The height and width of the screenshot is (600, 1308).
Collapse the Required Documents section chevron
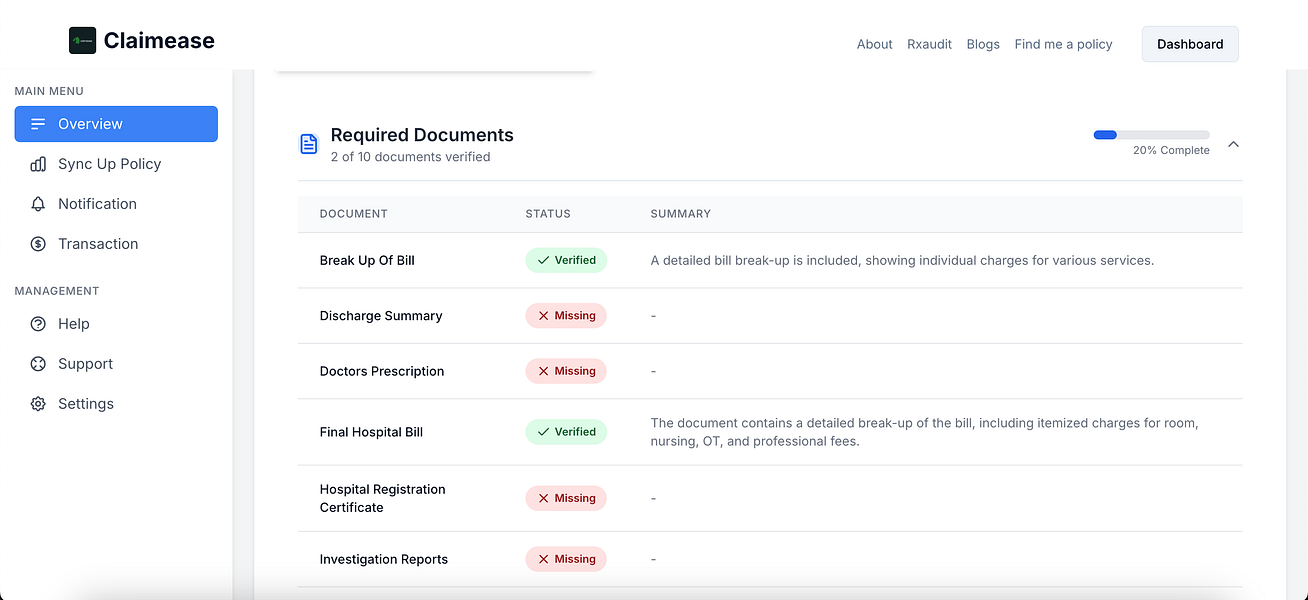1233,144
